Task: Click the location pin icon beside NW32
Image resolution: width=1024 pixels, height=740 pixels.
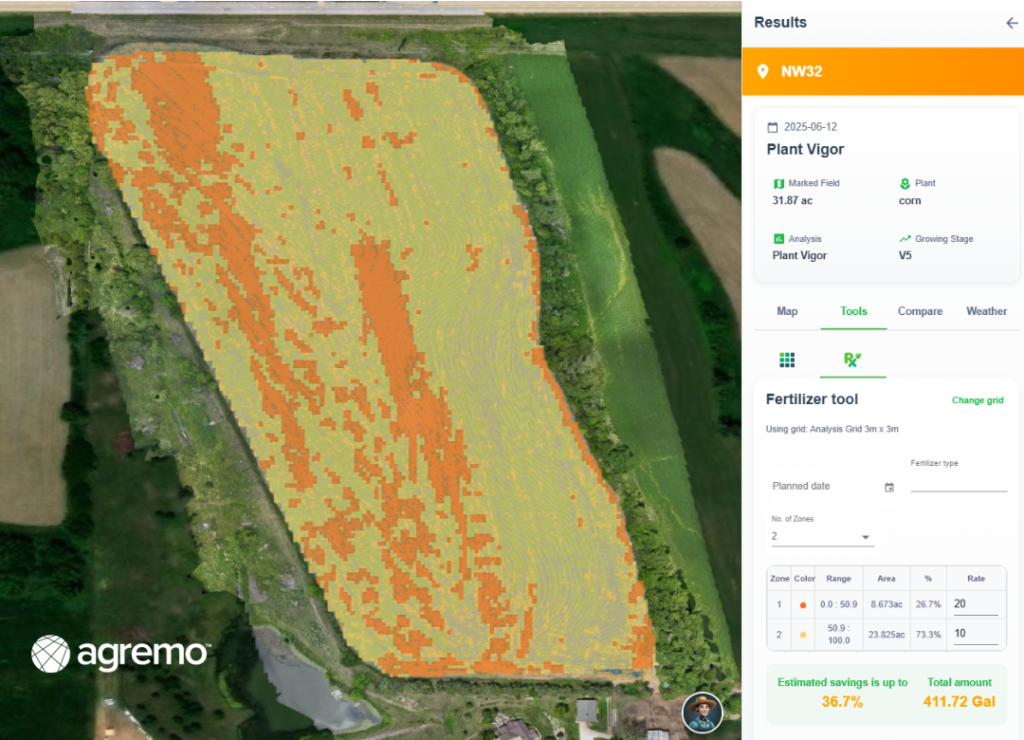Action: click(763, 72)
